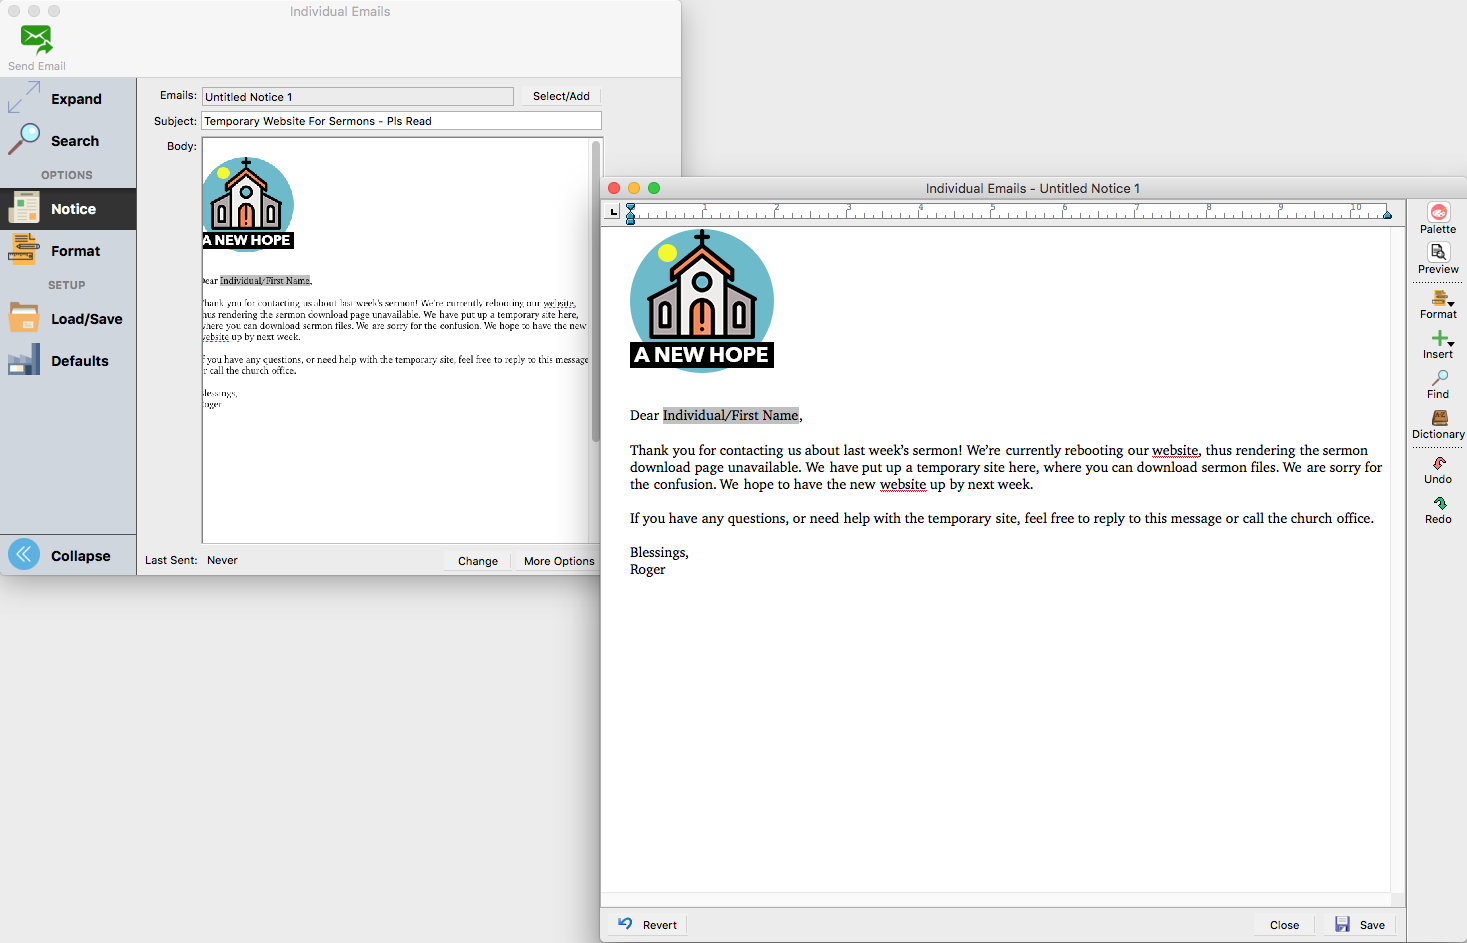
Task: Open the Insert dropdown menu
Action: (x=1440, y=338)
